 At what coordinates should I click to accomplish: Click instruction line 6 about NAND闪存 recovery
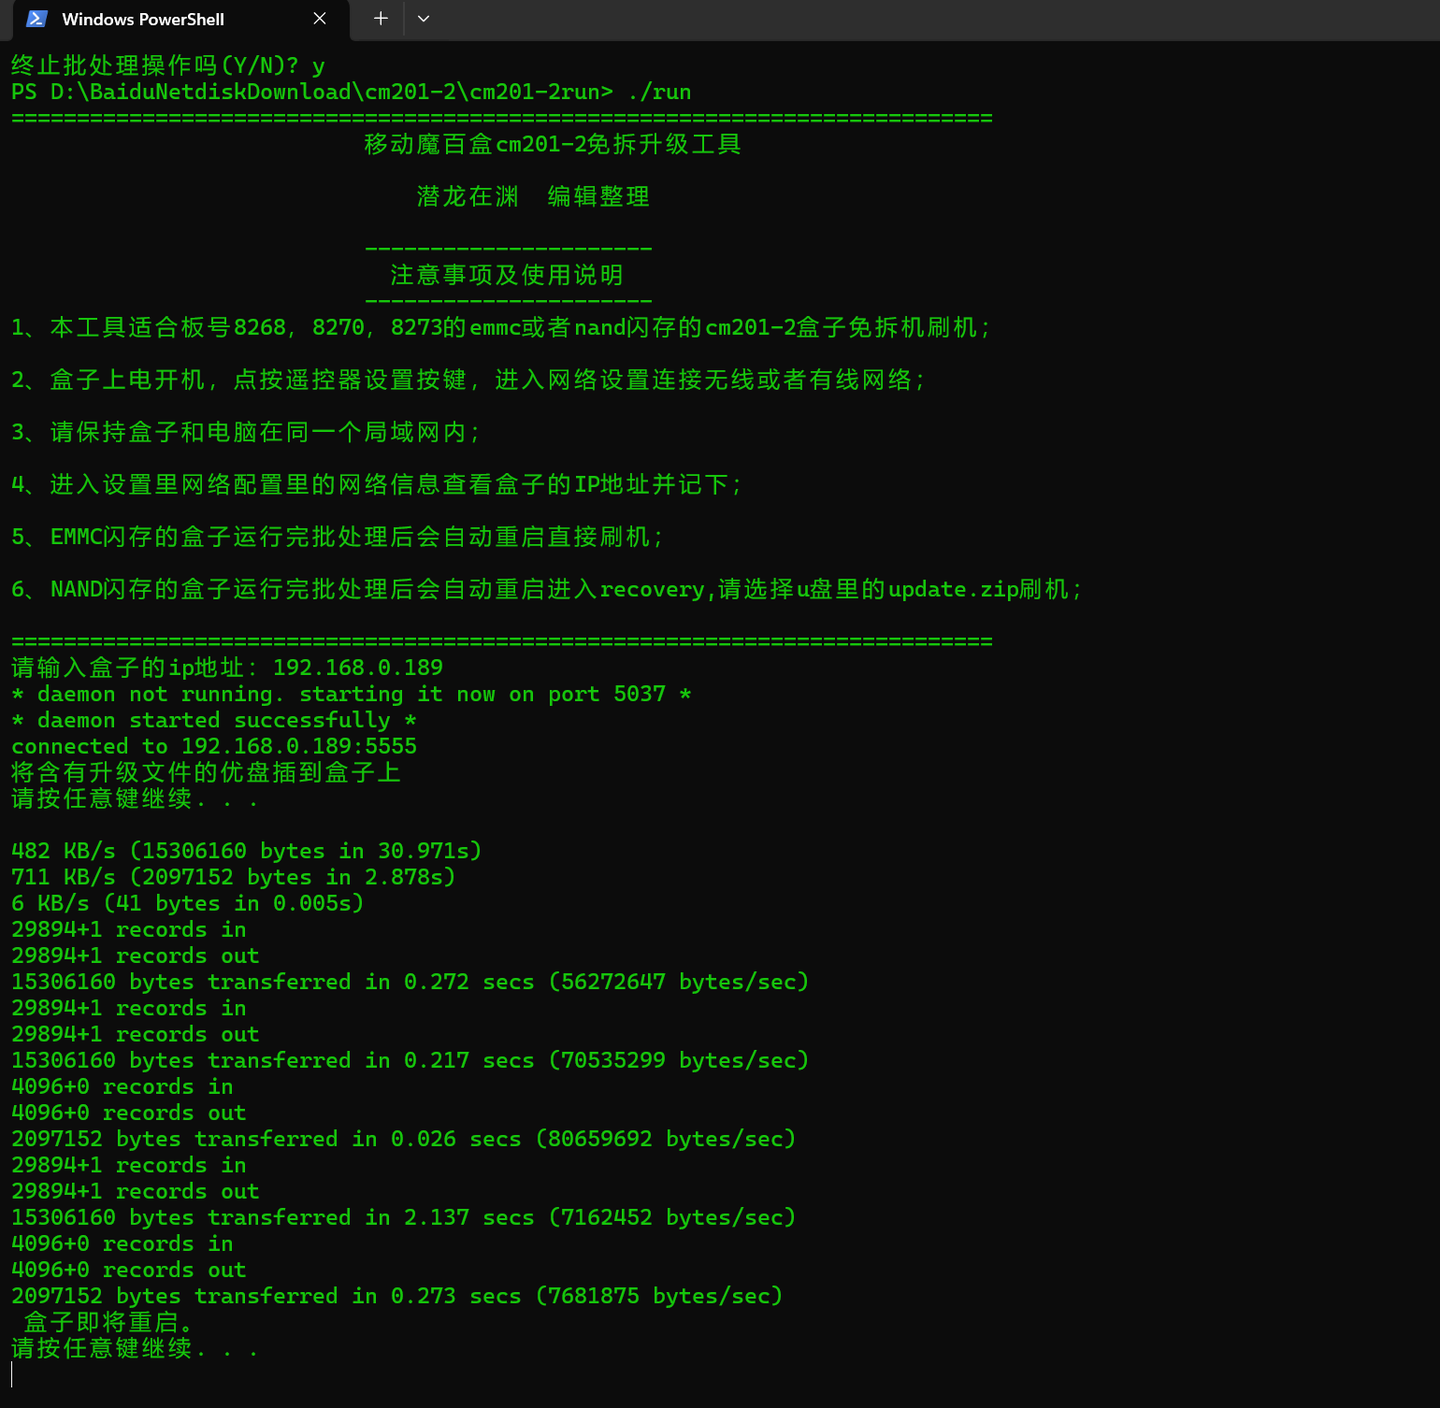547,589
